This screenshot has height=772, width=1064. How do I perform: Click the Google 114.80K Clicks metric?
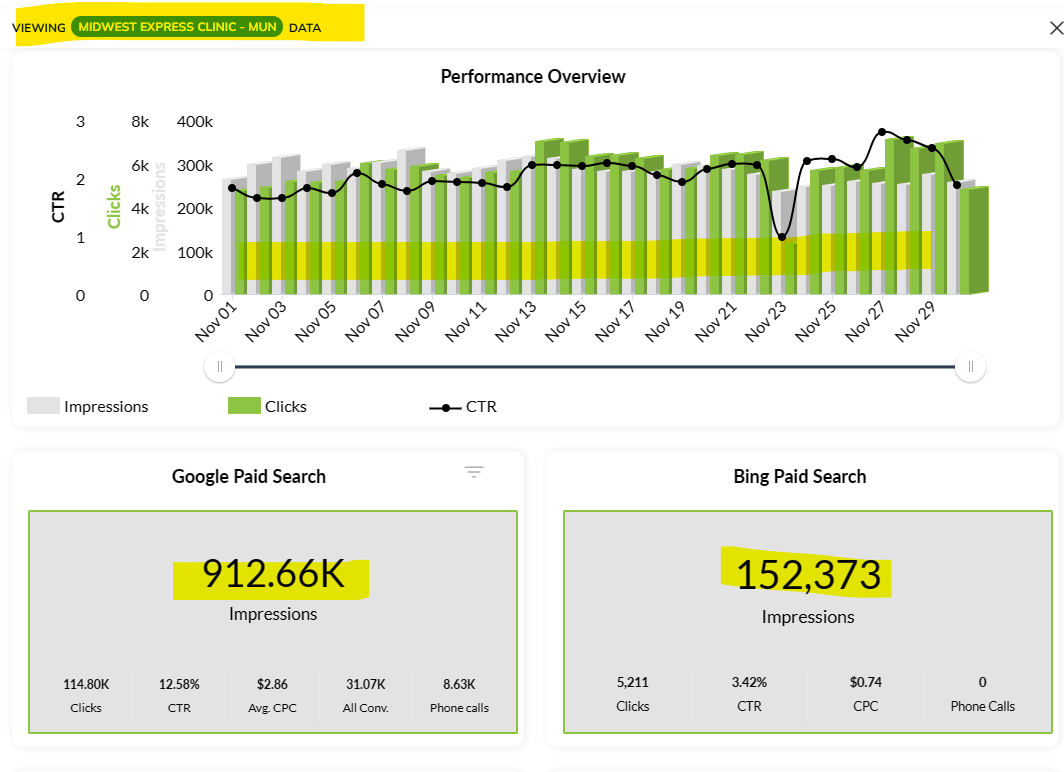(x=86, y=695)
